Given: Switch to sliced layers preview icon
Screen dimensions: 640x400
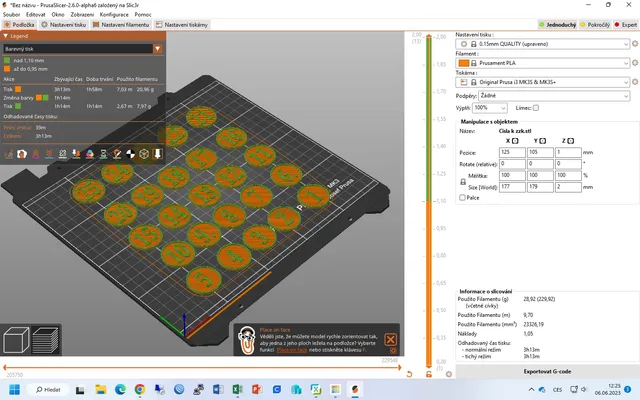Looking at the screenshot, I should pyautogui.click(x=45, y=340).
